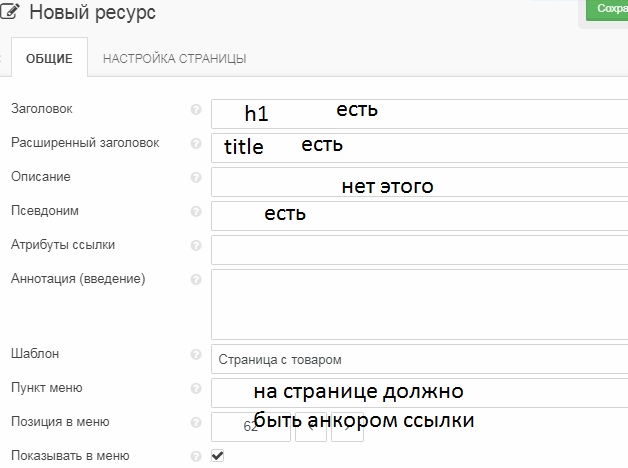Show help for Аннотация (введение)
Viewport: 628px width, 468px height.
tap(196, 279)
